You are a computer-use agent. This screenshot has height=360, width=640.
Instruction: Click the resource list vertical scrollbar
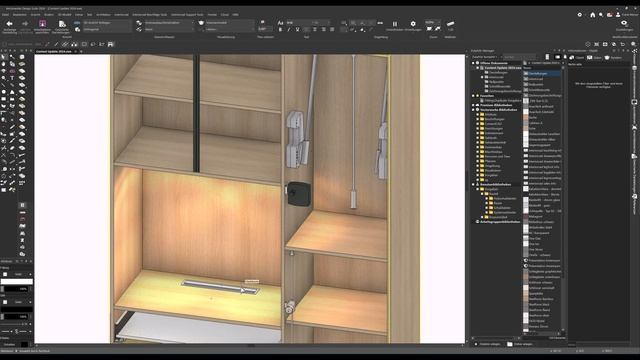[563, 198]
